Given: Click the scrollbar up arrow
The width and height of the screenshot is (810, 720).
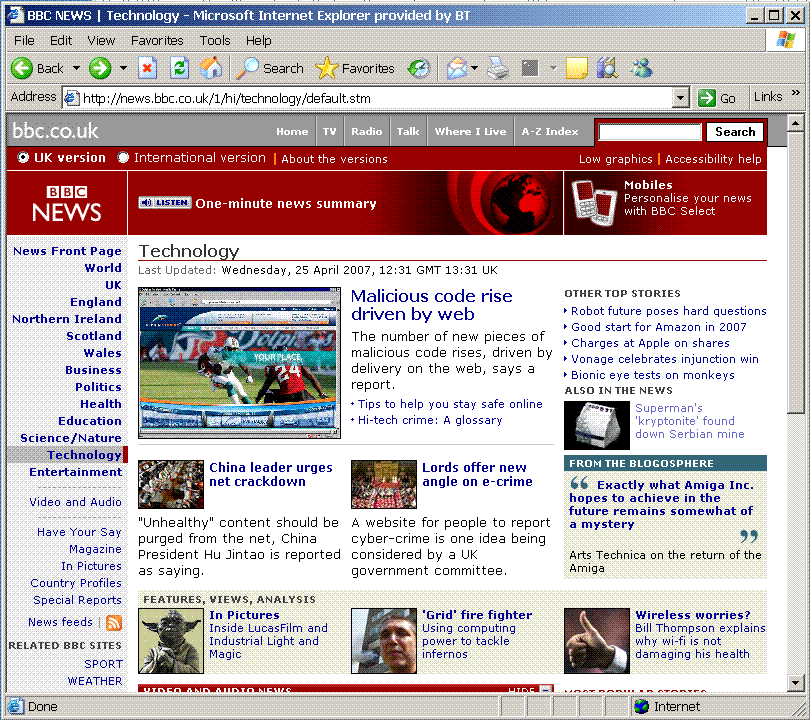Looking at the screenshot, I should pyautogui.click(x=796, y=123).
